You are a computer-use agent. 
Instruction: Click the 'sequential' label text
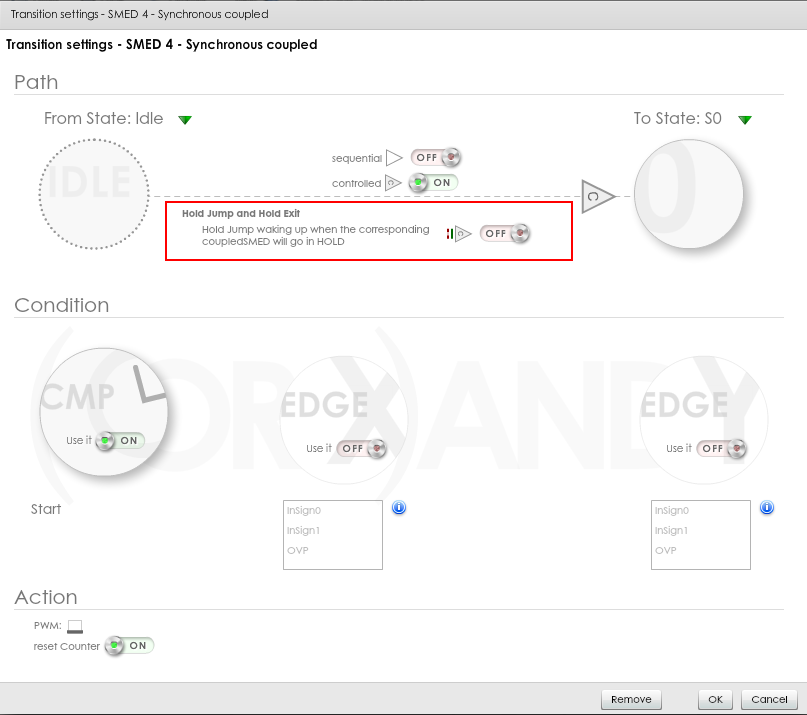tap(357, 159)
